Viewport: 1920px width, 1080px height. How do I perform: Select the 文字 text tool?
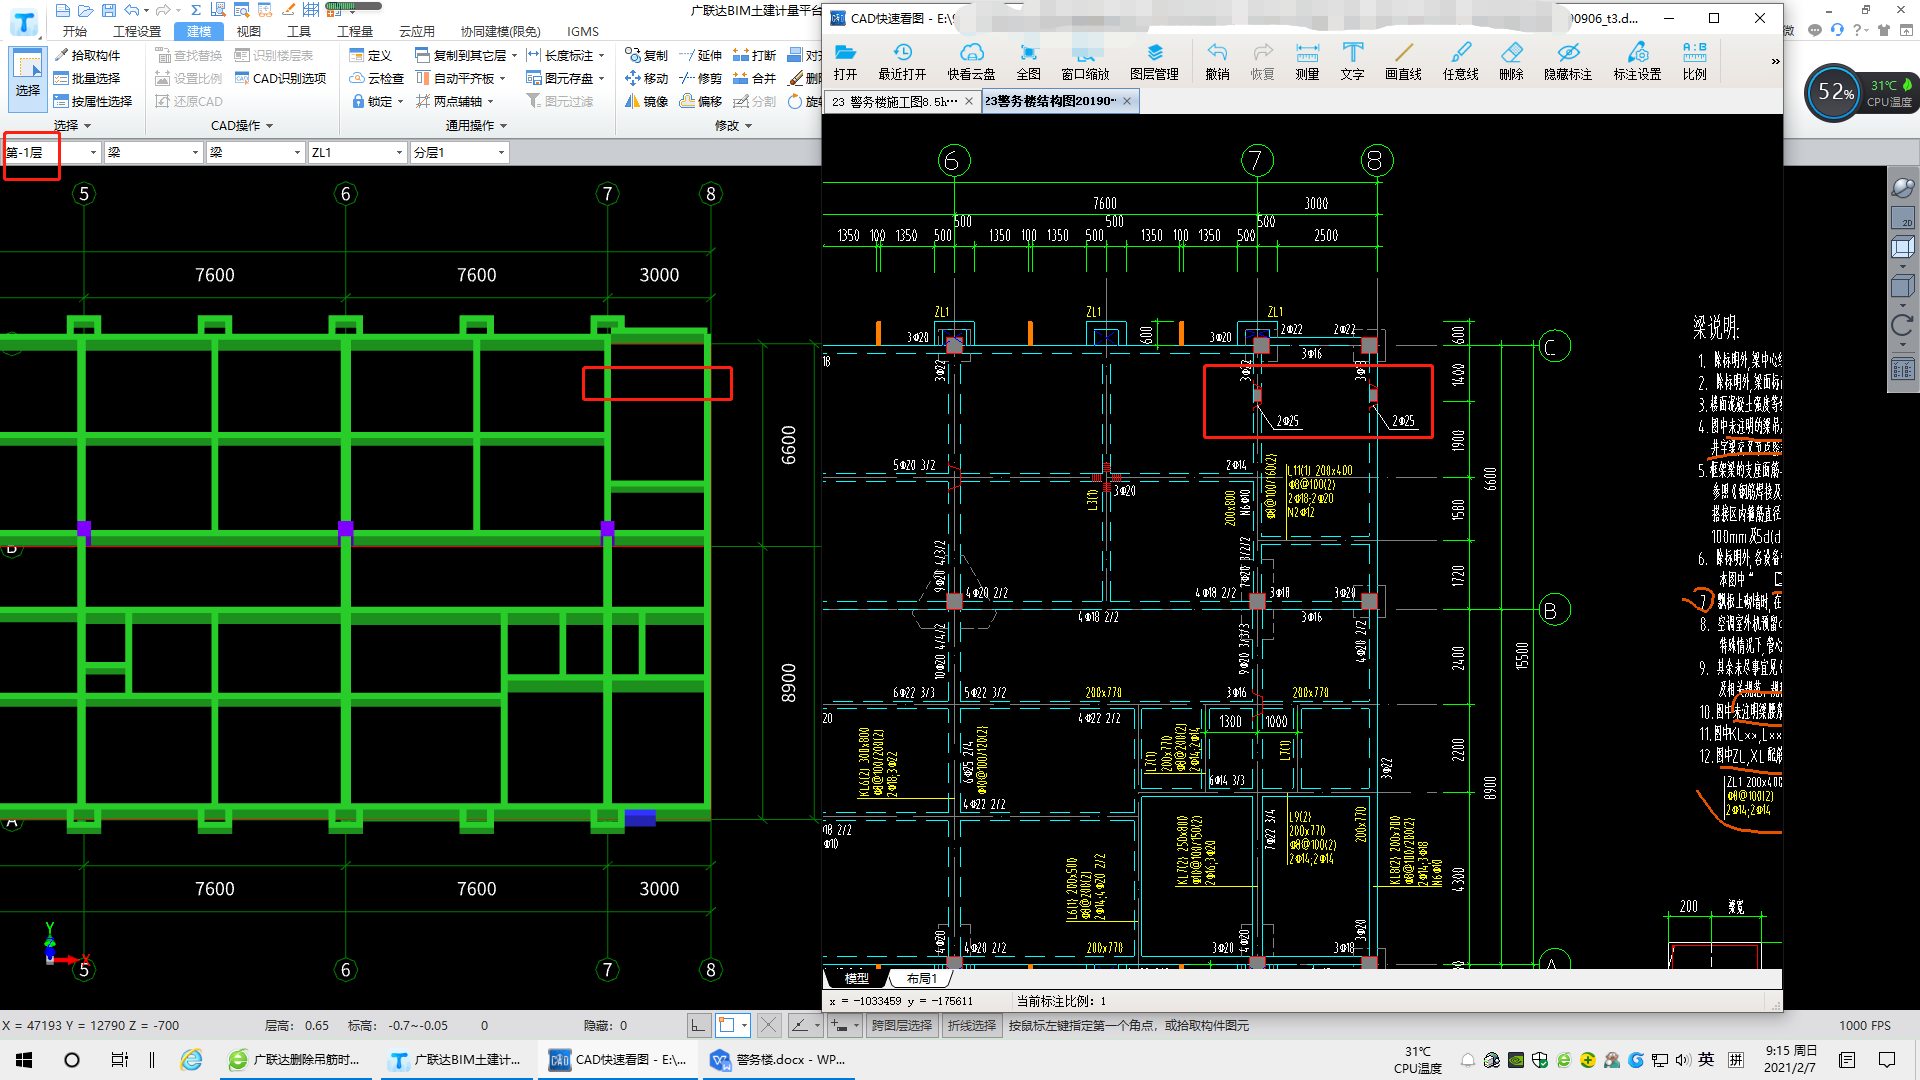coord(1352,61)
